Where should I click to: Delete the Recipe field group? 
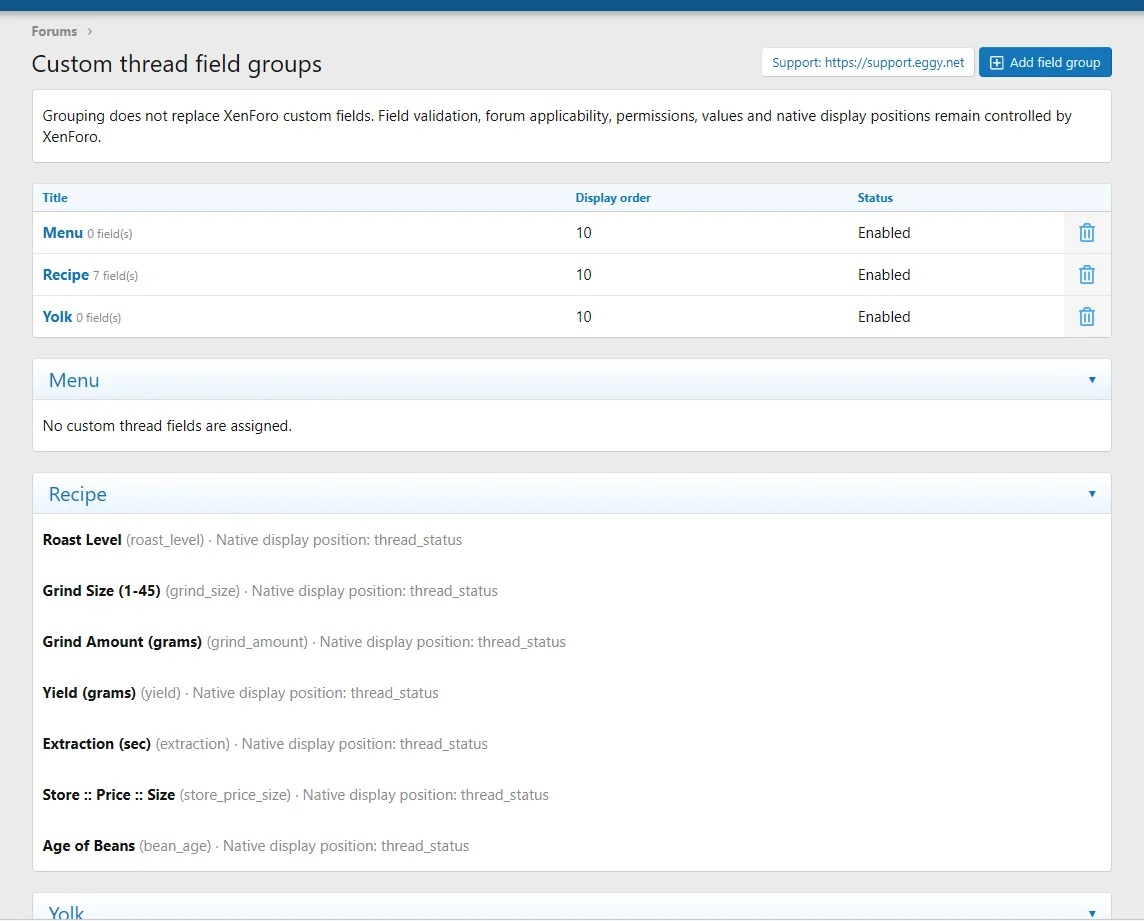point(1086,275)
